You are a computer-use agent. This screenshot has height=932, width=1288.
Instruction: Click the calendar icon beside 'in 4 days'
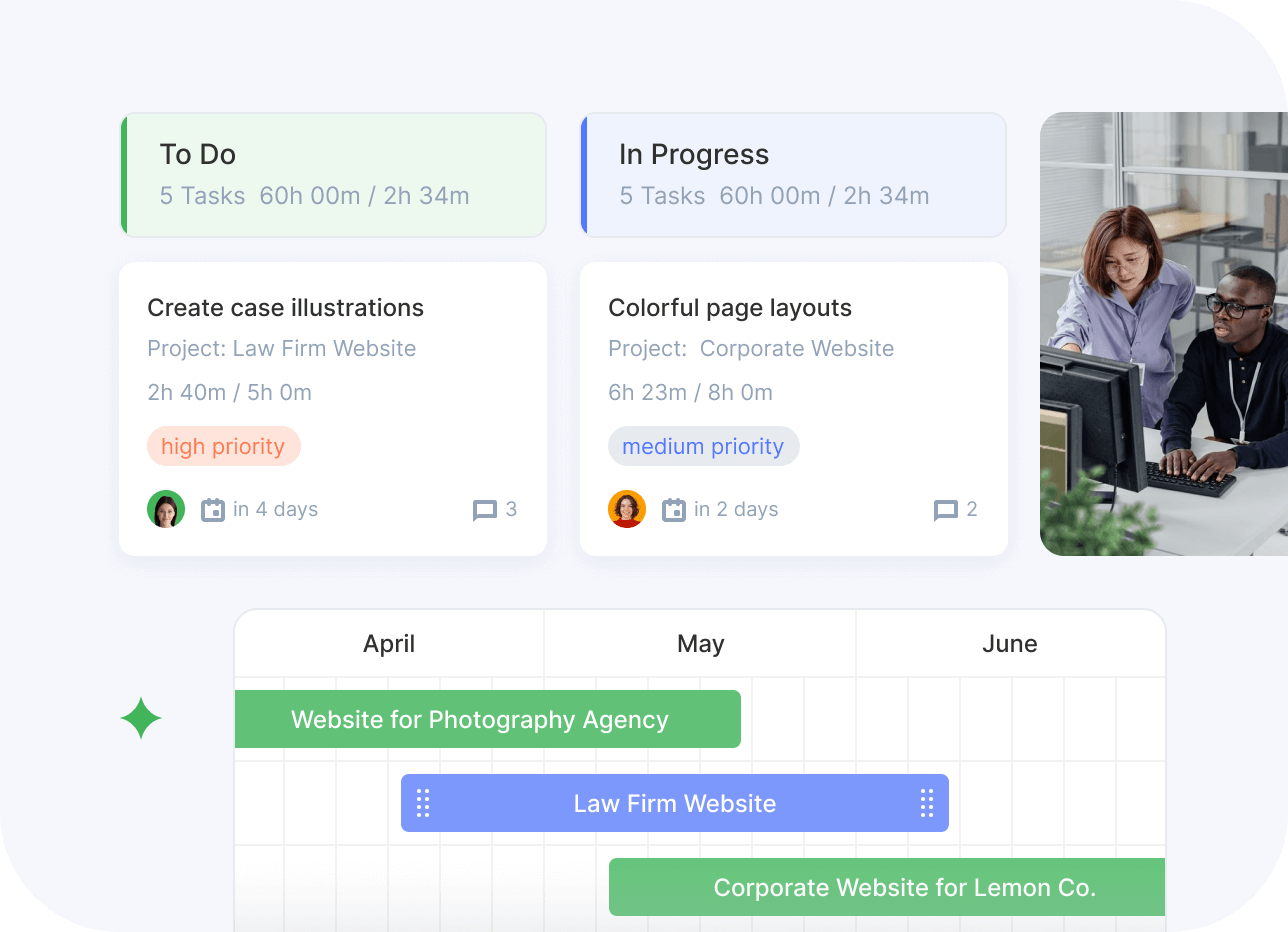tap(213, 510)
